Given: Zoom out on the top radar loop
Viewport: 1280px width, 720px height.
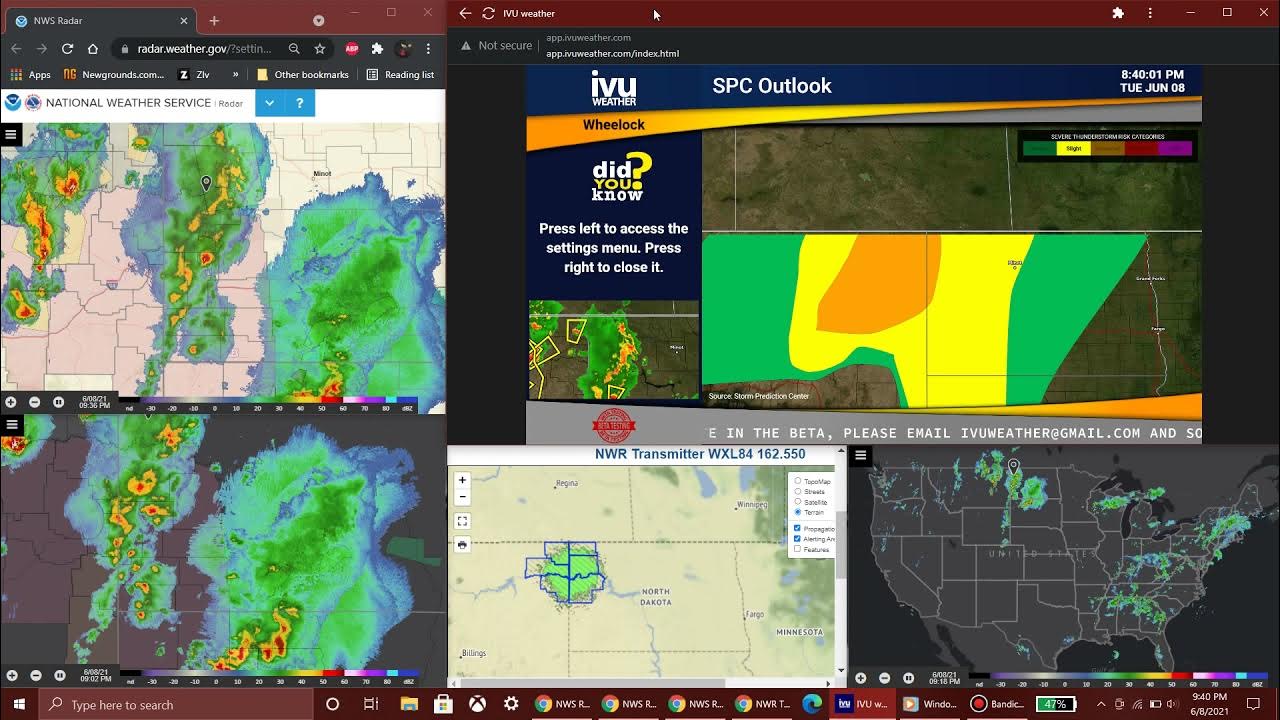Looking at the screenshot, I should tap(34, 402).
